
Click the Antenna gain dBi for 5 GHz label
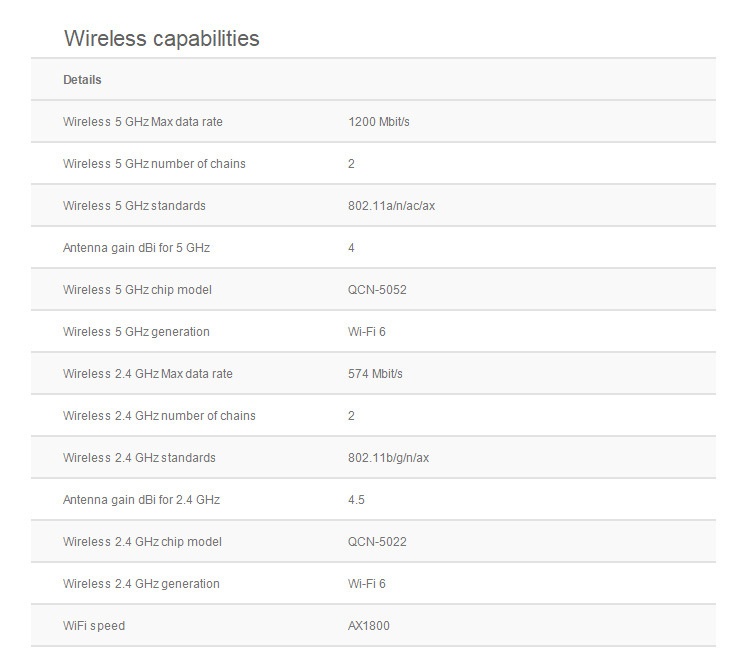coord(137,248)
